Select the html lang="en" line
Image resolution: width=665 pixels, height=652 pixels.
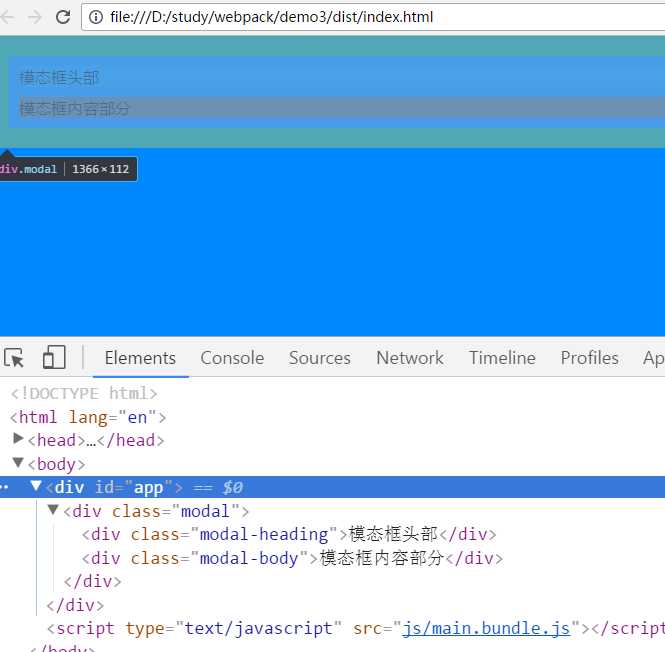(x=88, y=417)
